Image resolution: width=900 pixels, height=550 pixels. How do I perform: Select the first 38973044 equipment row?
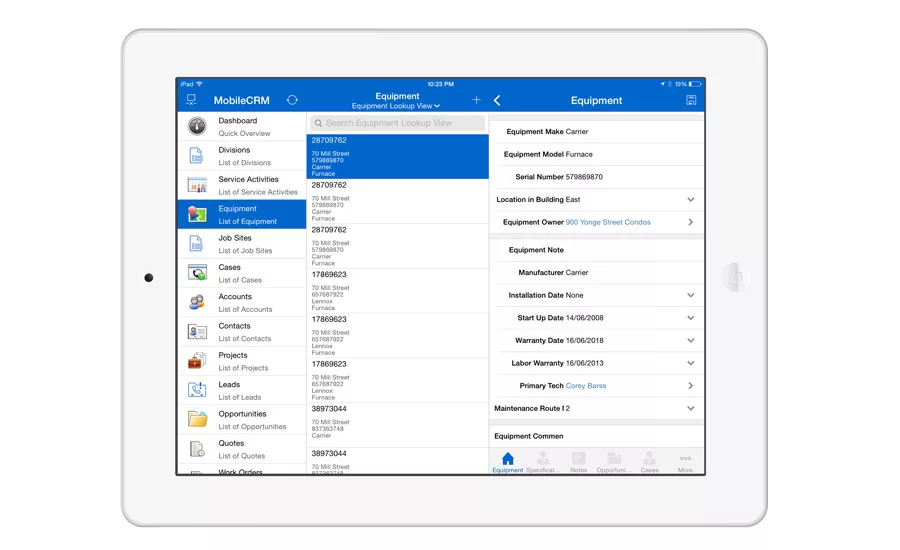click(x=397, y=425)
